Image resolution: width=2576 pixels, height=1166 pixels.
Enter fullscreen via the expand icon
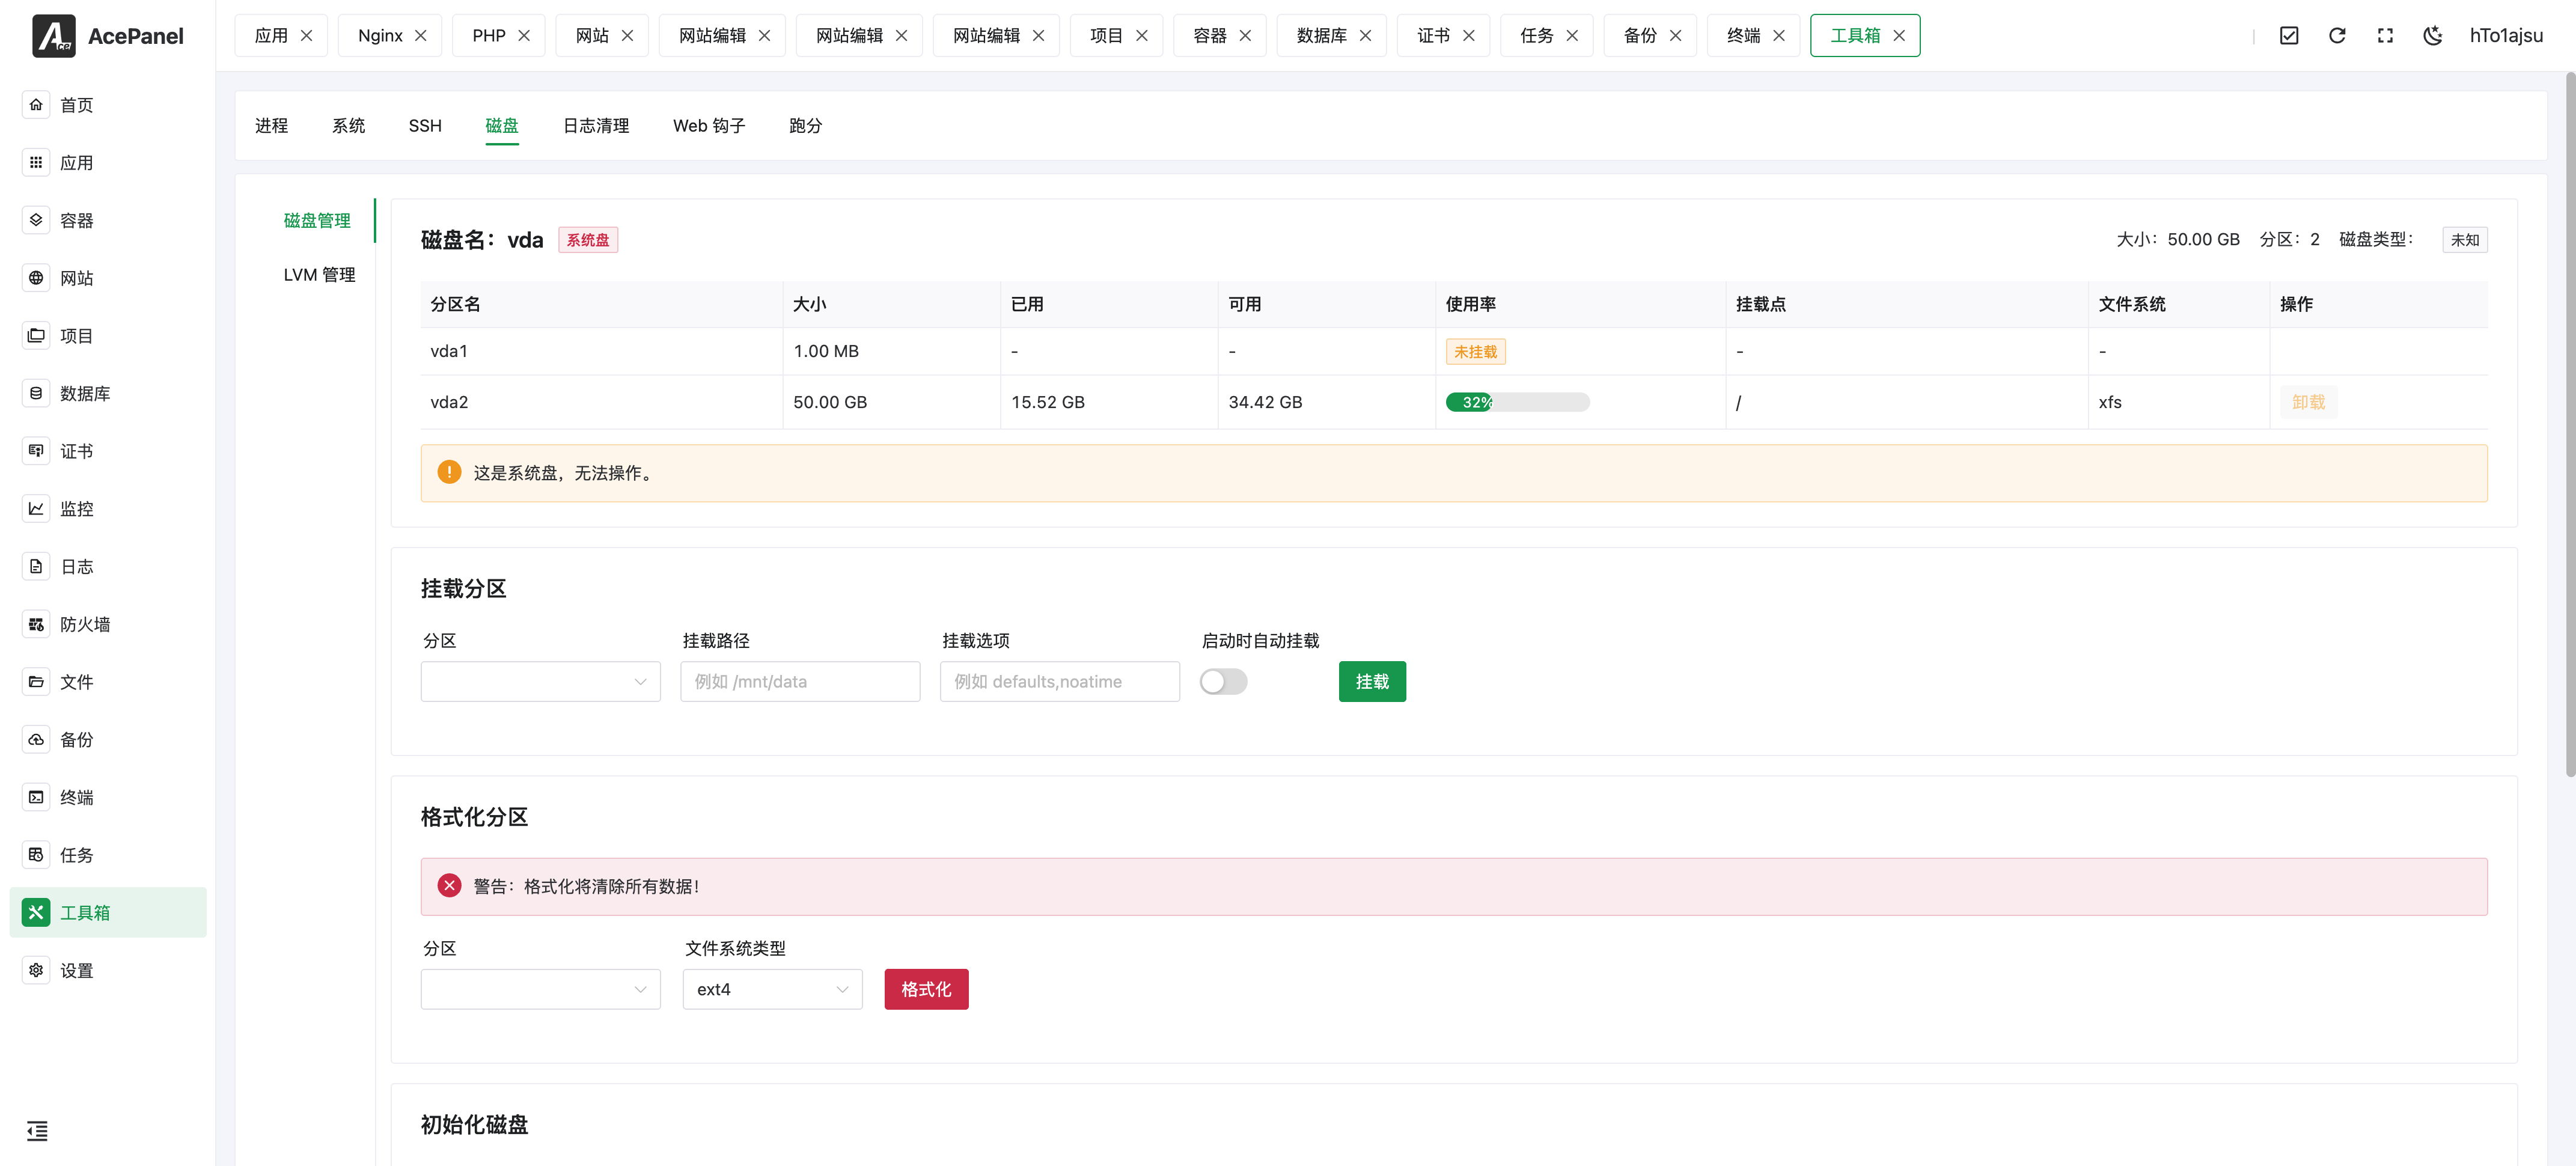click(2385, 35)
